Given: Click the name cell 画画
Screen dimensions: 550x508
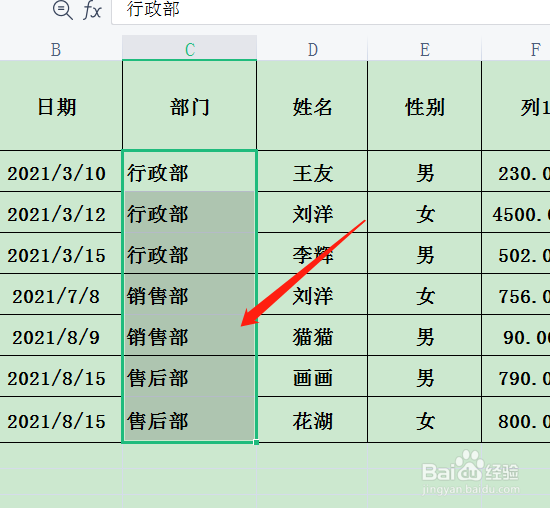Looking at the screenshot, I should pyautogui.click(x=312, y=376).
